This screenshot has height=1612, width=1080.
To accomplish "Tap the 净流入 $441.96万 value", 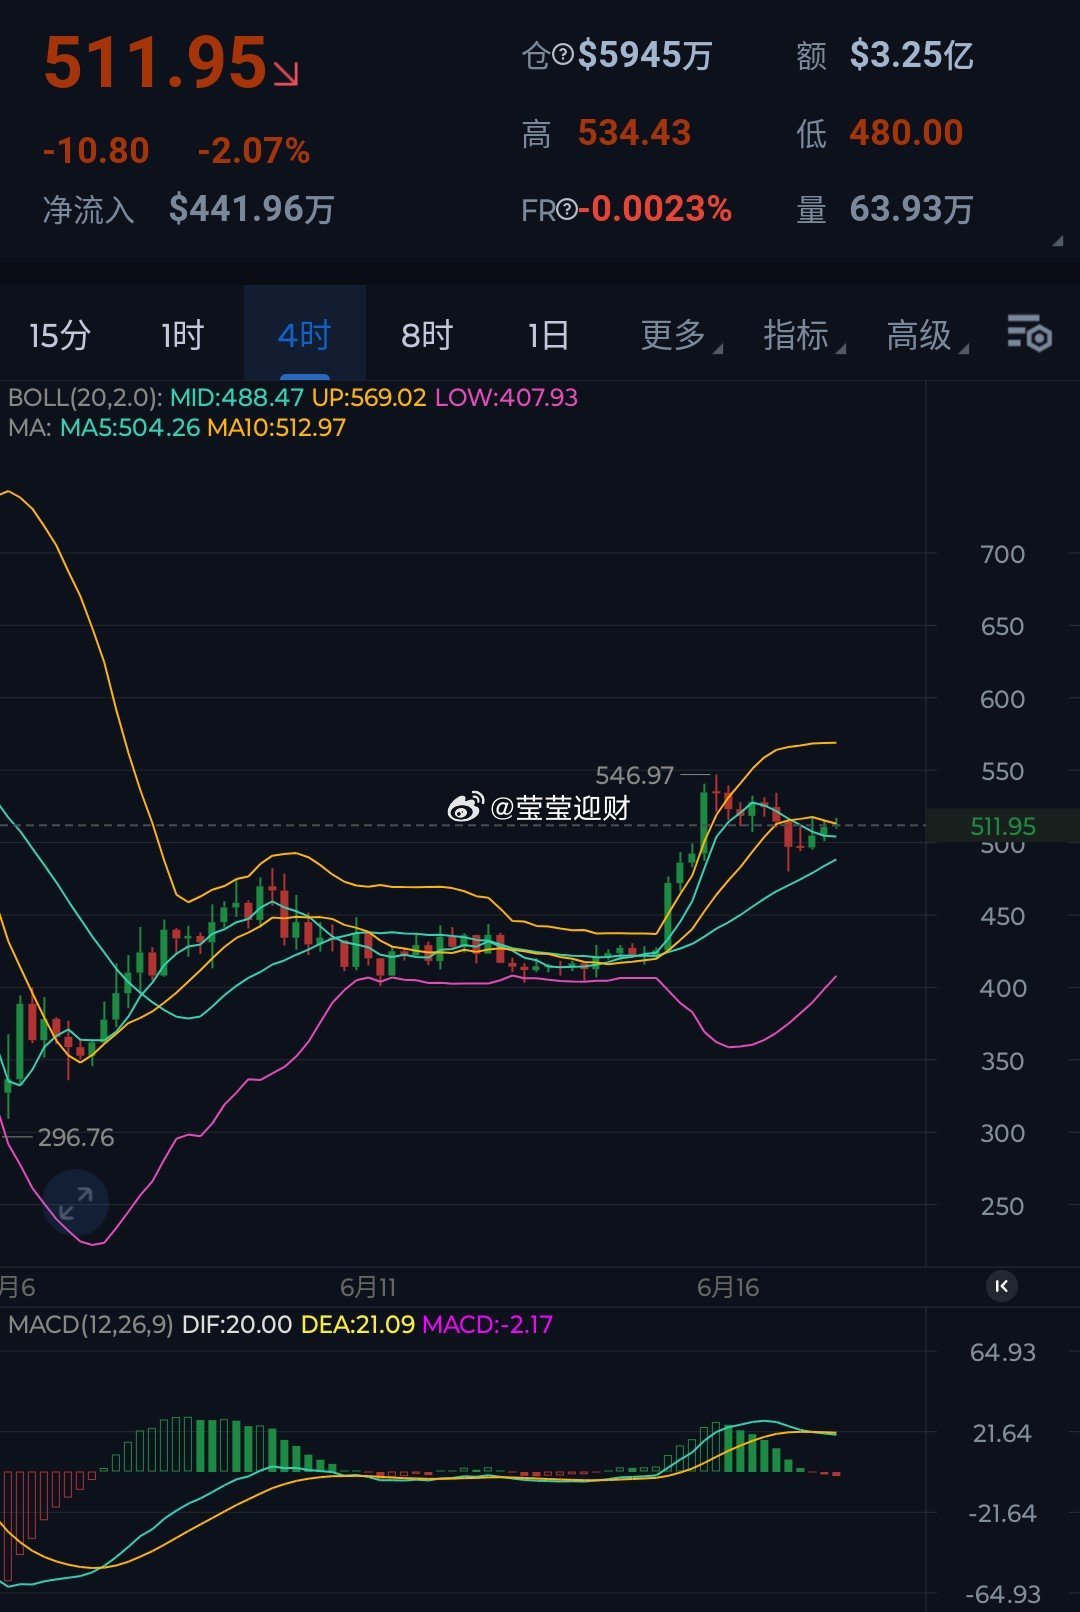I will (252, 209).
